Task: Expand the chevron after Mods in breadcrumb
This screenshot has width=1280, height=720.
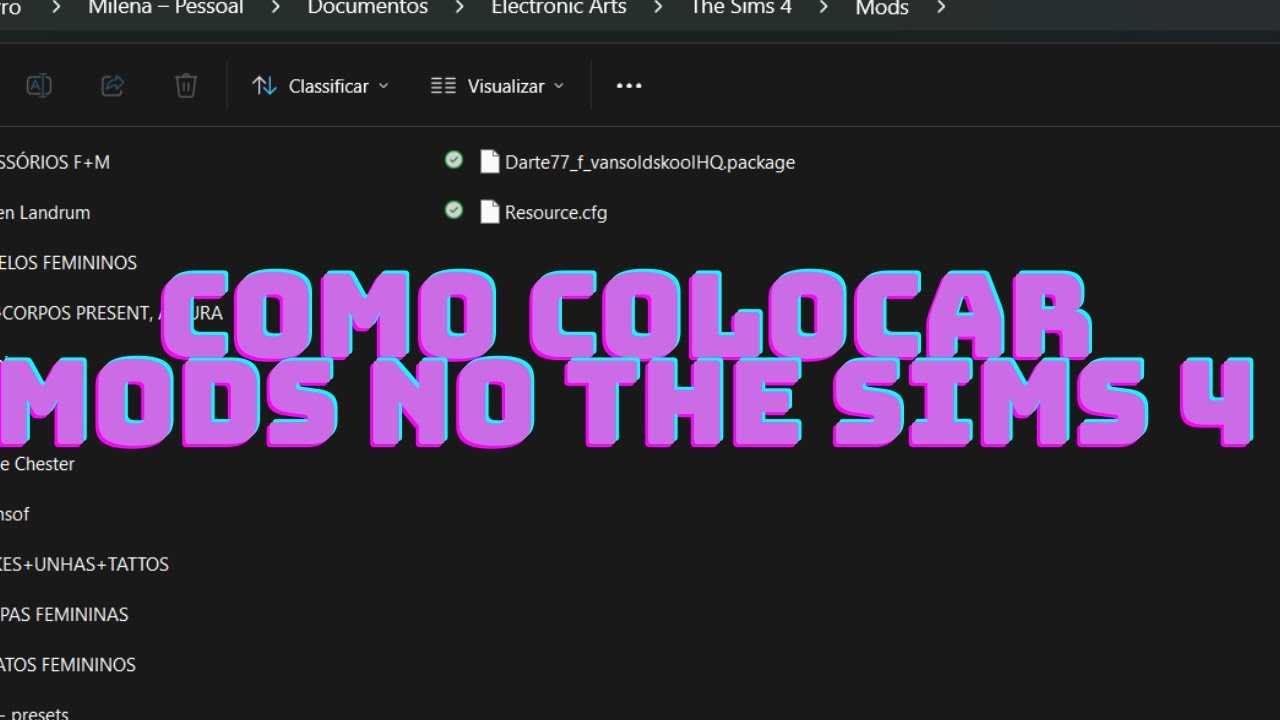Action: tap(941, 8)
